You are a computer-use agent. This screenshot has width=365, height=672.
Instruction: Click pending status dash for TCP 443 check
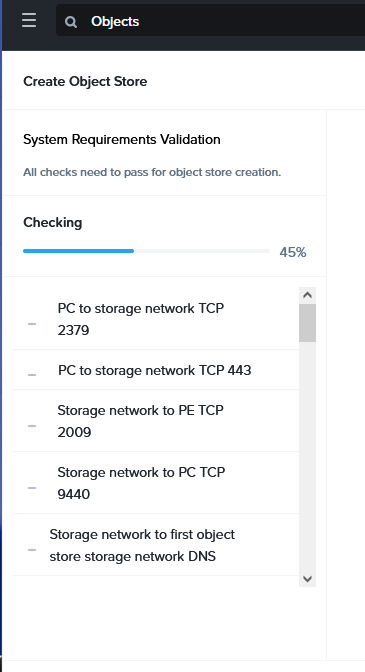pos(32,375)
